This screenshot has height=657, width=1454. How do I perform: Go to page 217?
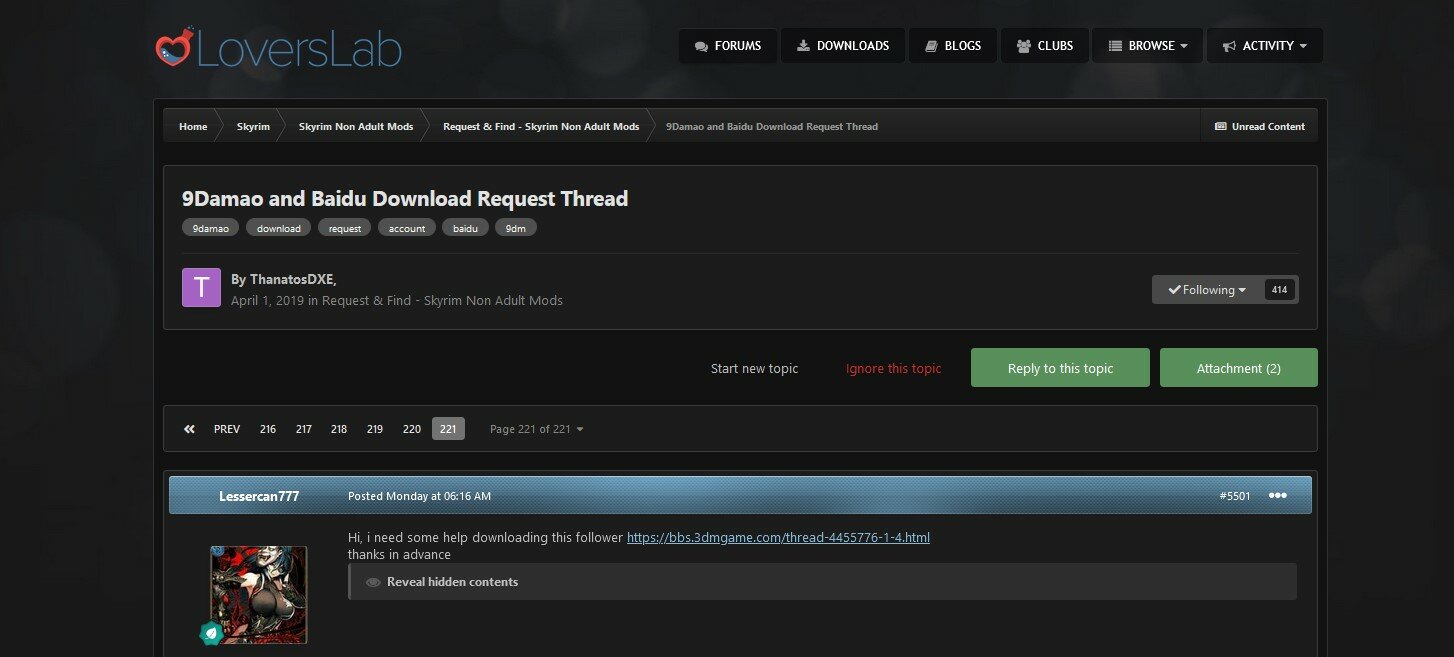303,429
